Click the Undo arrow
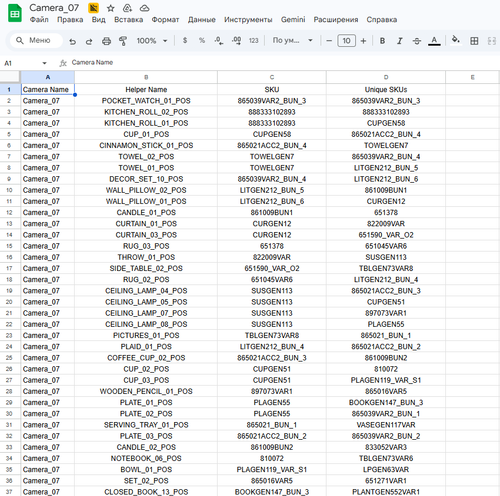Image resolution: width=500 pixels, height=496 pixels. 72,41
